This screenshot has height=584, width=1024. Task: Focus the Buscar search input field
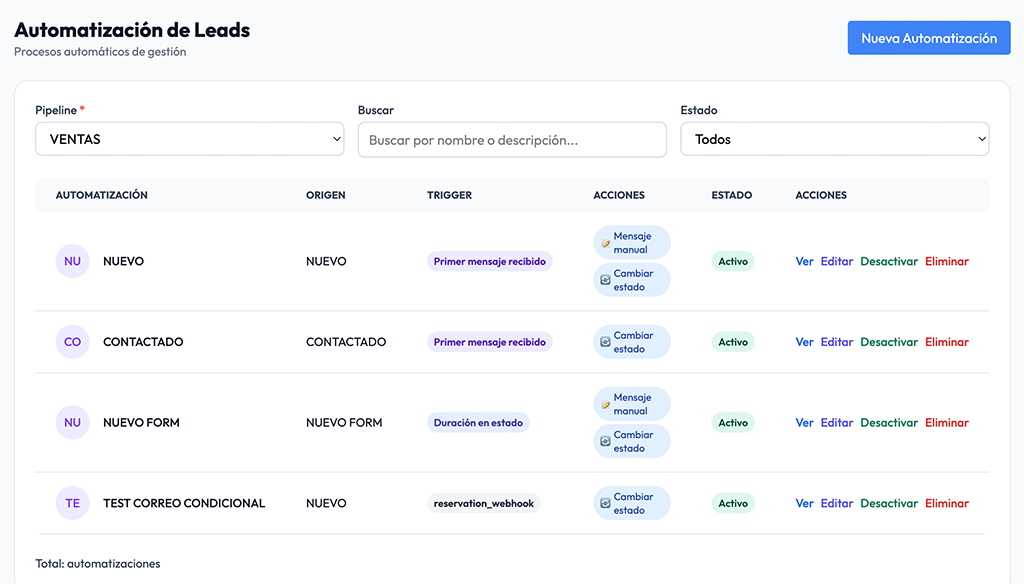tap(512, 140)
